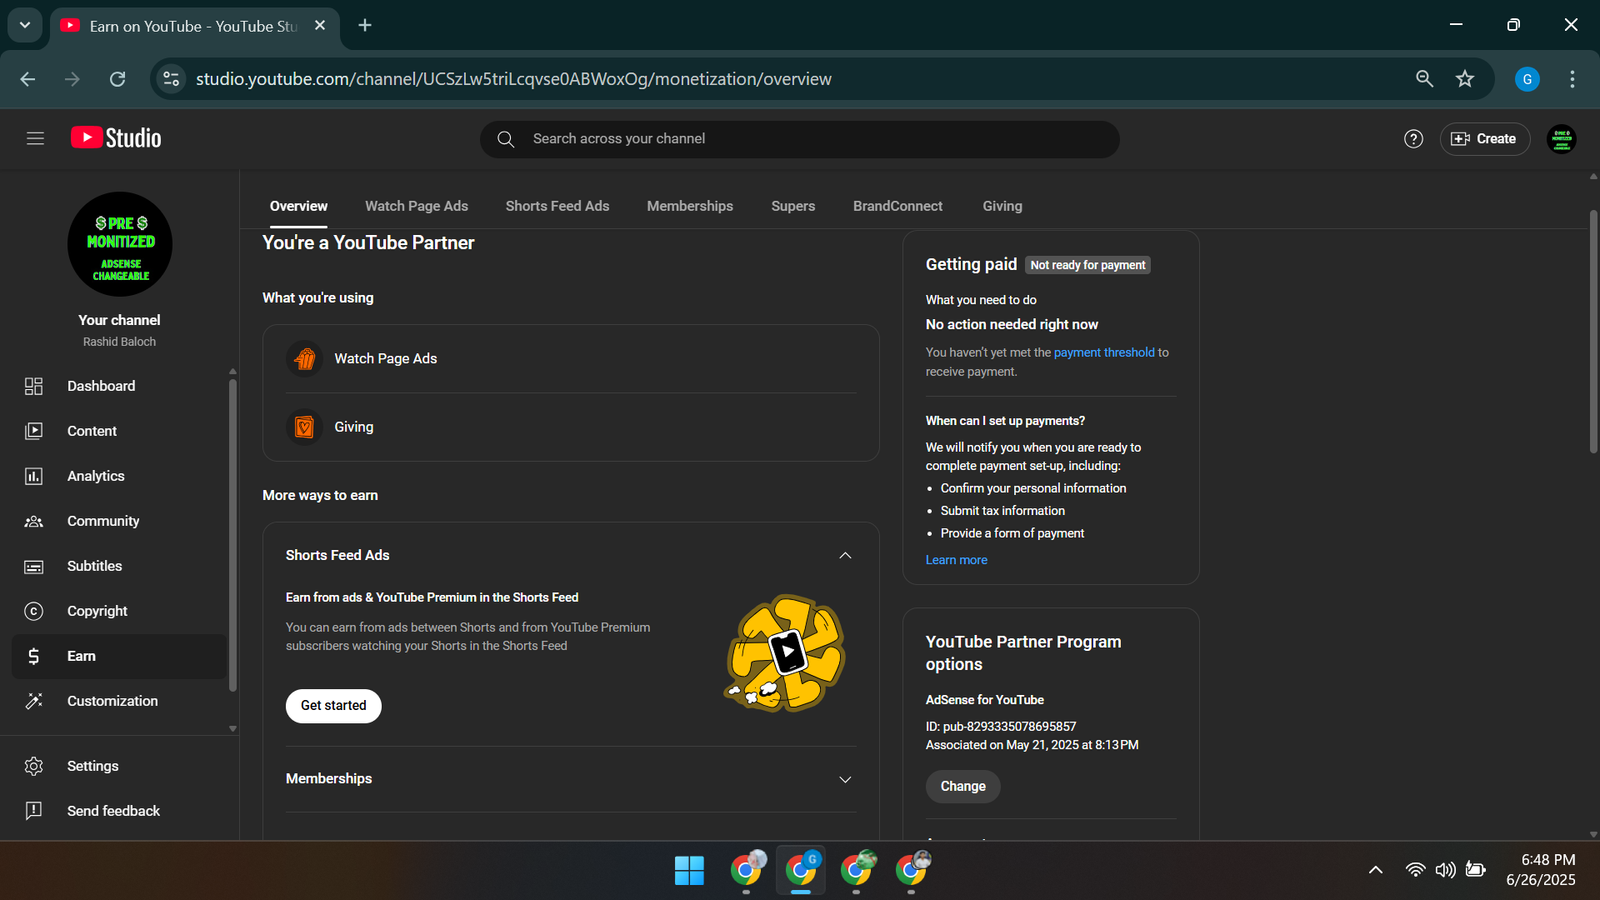Open a new browser tab
1600x900 pixels.
click(365, 25)
